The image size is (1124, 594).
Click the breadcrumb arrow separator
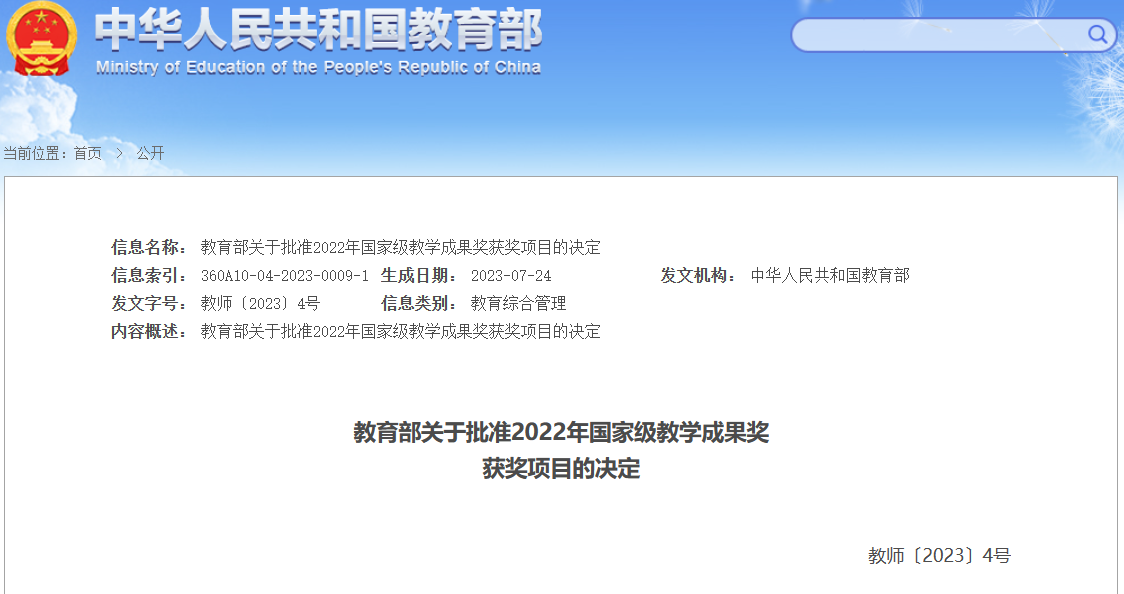point(119,153)
